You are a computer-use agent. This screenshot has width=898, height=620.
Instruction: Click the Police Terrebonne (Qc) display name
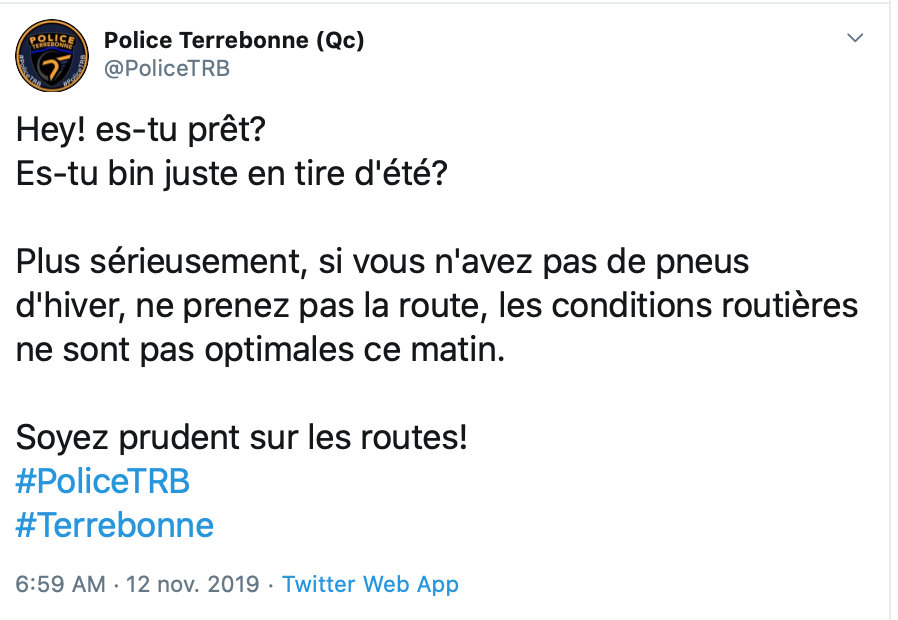pos(234,41)
